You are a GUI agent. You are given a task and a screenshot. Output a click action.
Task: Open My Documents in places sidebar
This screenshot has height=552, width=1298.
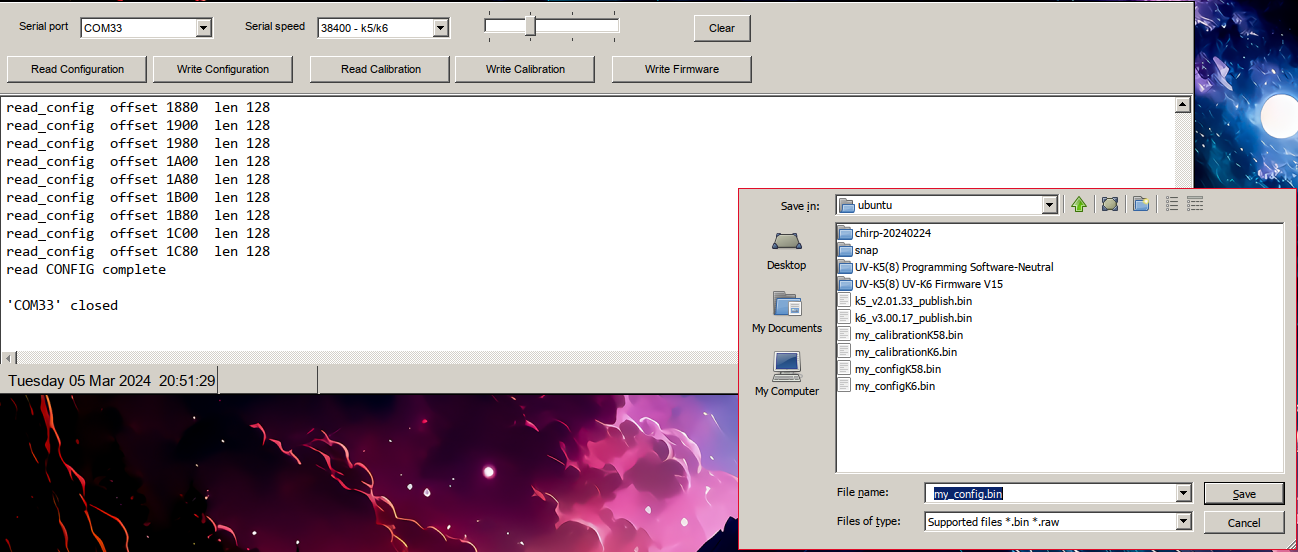pyautogui.click(x=786, y=312)
